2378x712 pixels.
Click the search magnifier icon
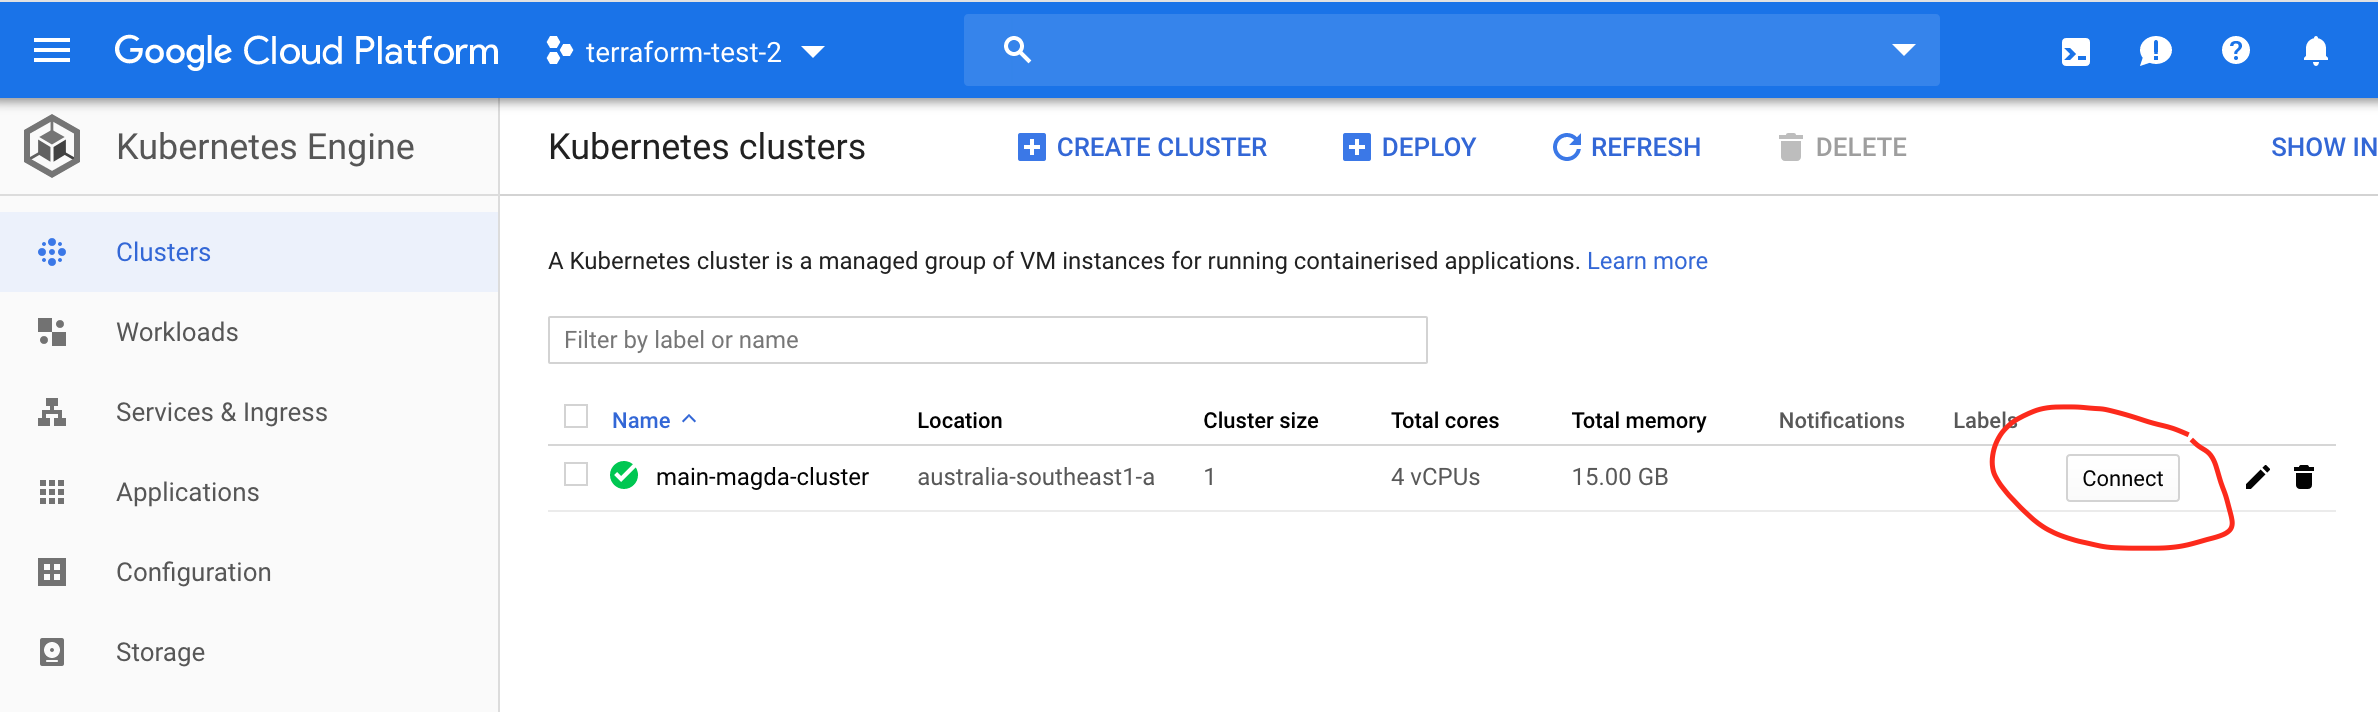[x=1017, y=49]
